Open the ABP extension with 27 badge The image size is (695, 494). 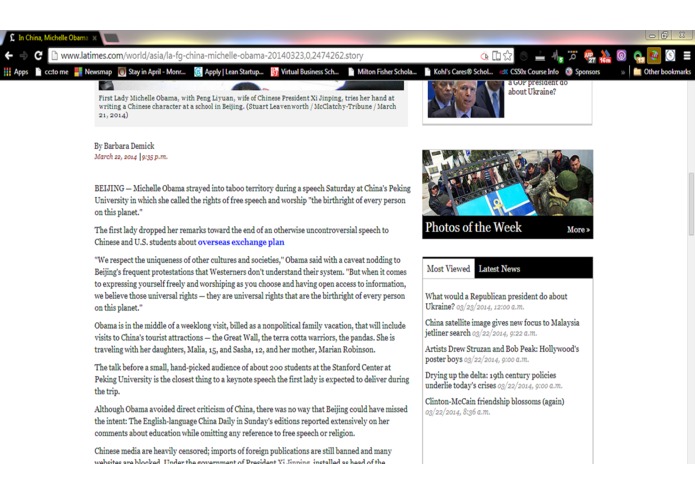pyautogui.click(x=589, y=56)
